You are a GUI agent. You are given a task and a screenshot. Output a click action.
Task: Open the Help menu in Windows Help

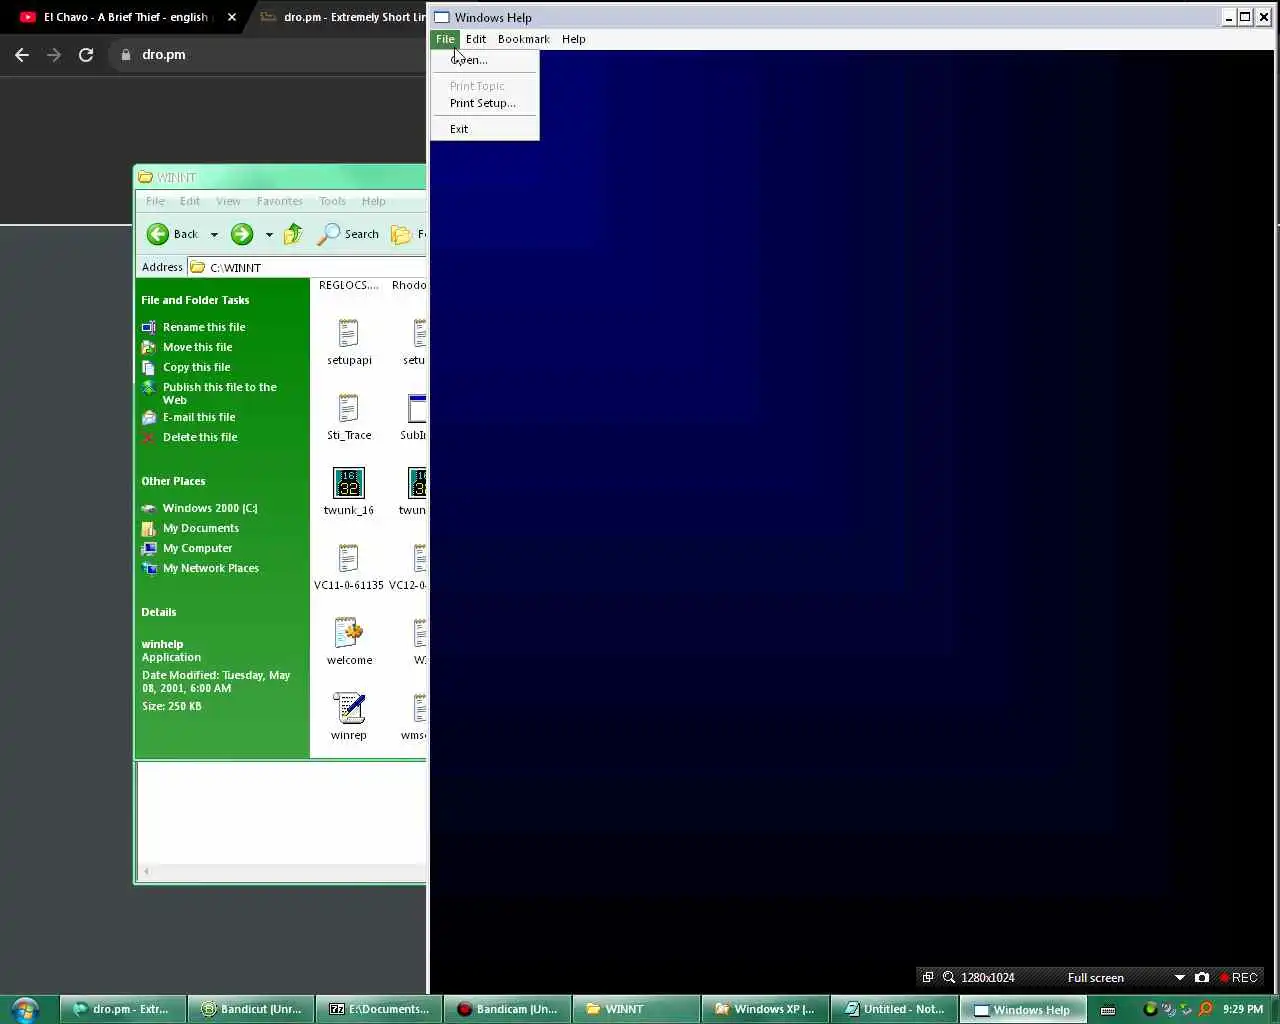tap(574, 39)
